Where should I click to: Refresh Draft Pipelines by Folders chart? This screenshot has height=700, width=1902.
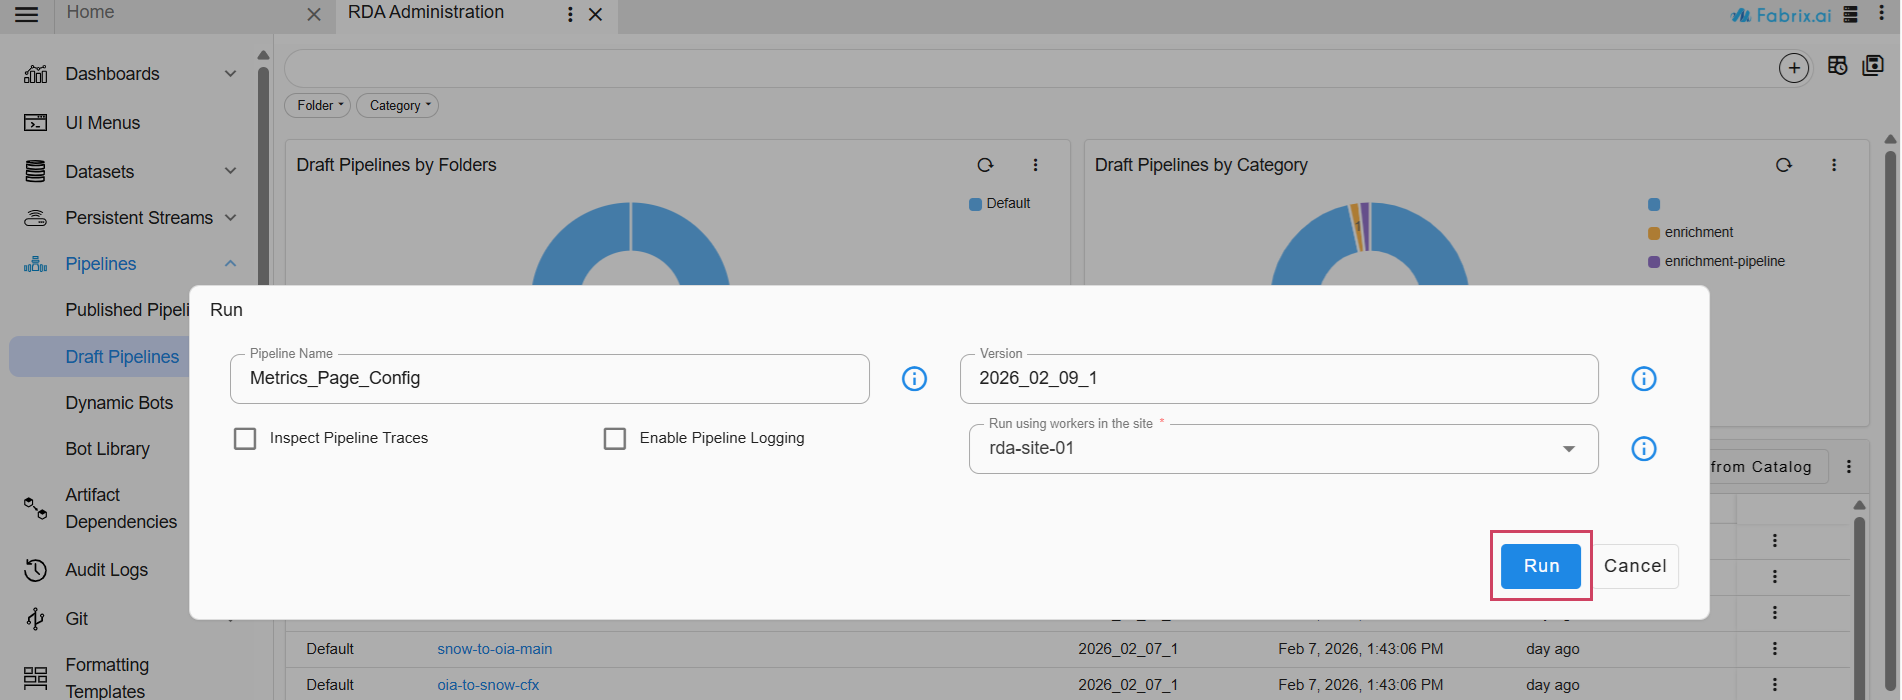pos(985,165)
